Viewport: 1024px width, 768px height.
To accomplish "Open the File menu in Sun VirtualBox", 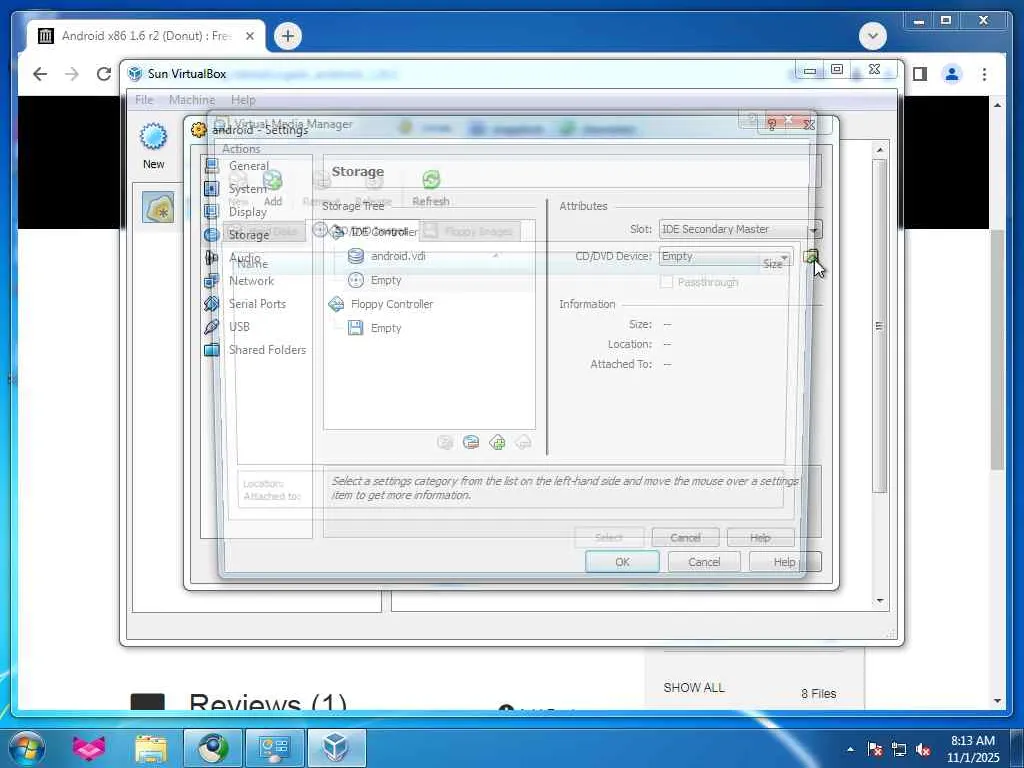I will point(144,100).
